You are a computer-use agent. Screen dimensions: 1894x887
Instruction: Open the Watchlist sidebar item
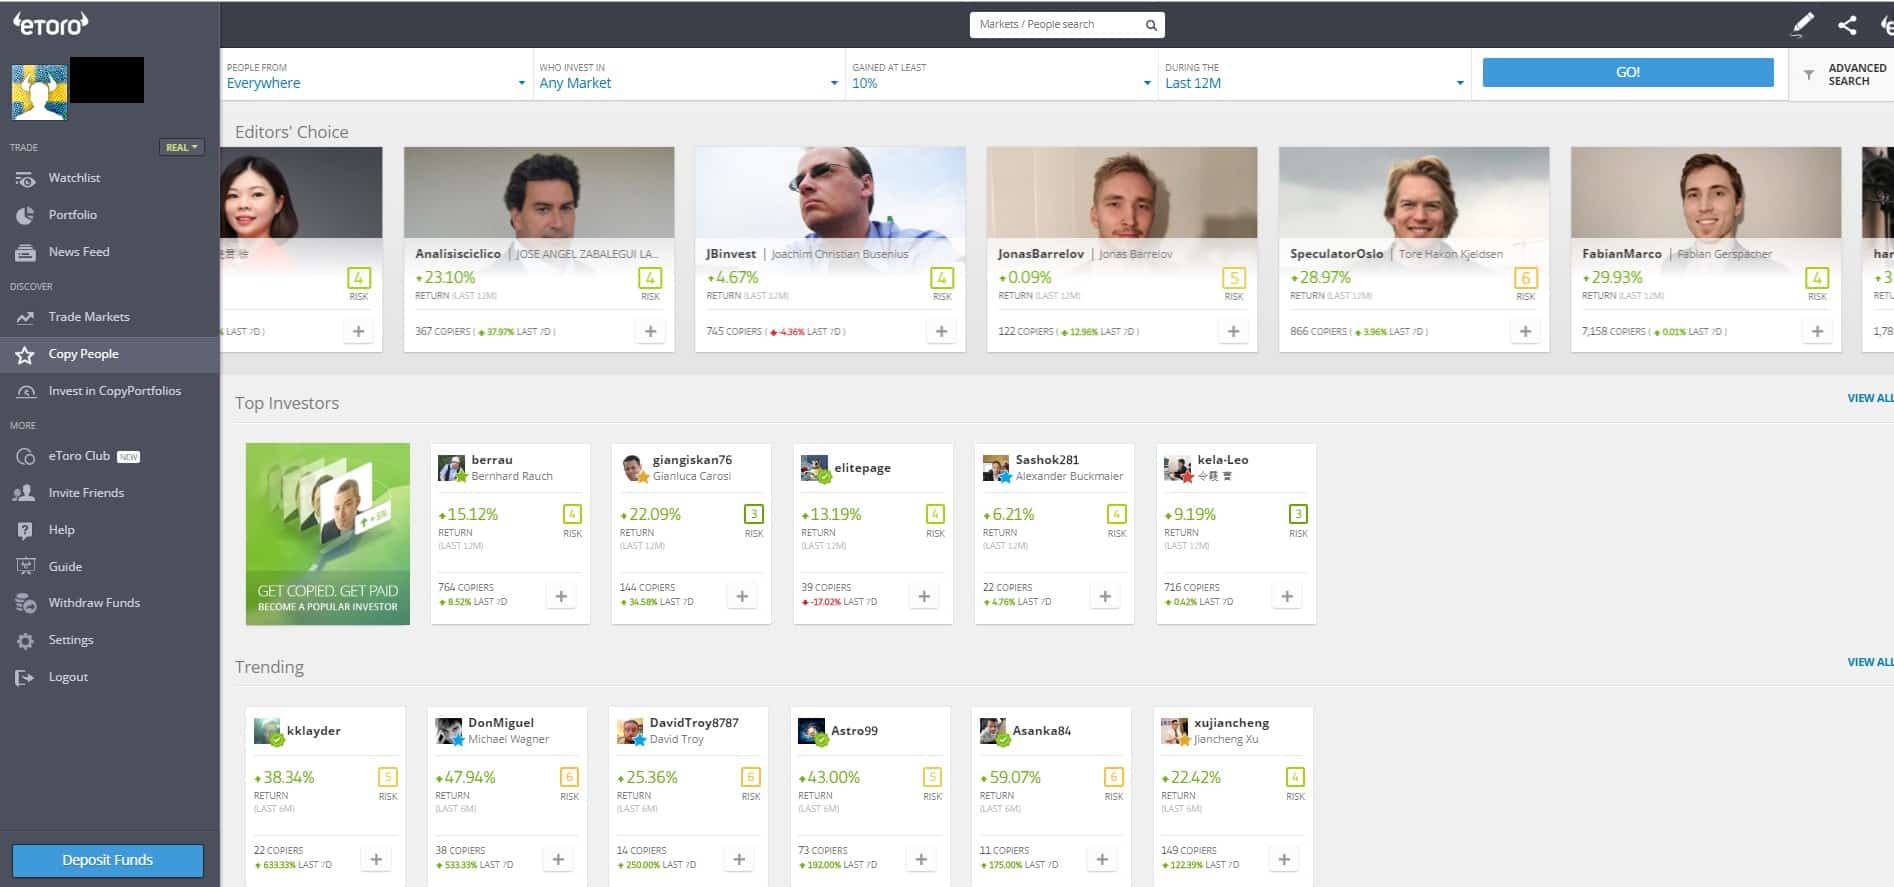(x=74, y=178)
